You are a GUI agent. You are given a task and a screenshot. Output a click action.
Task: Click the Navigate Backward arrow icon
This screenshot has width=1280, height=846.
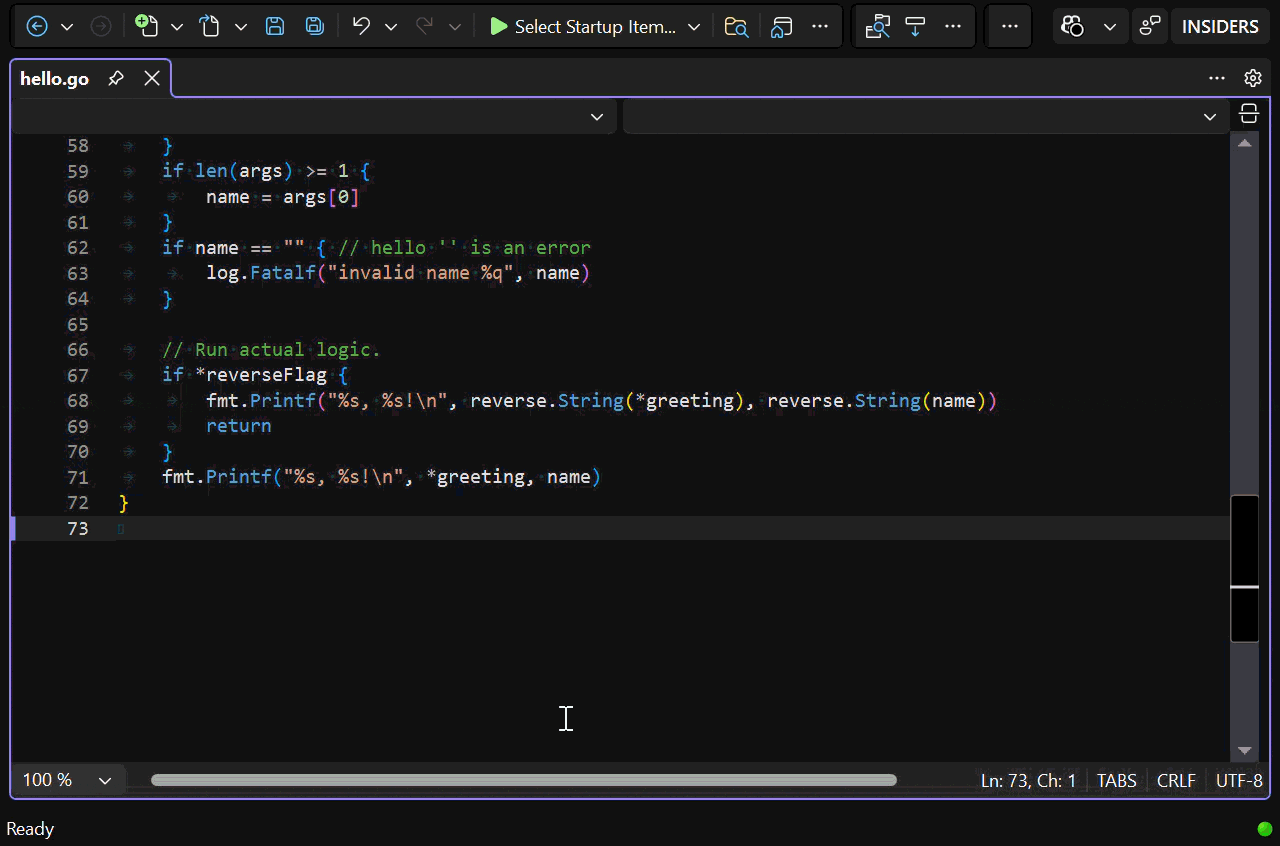tap(37, 27)
